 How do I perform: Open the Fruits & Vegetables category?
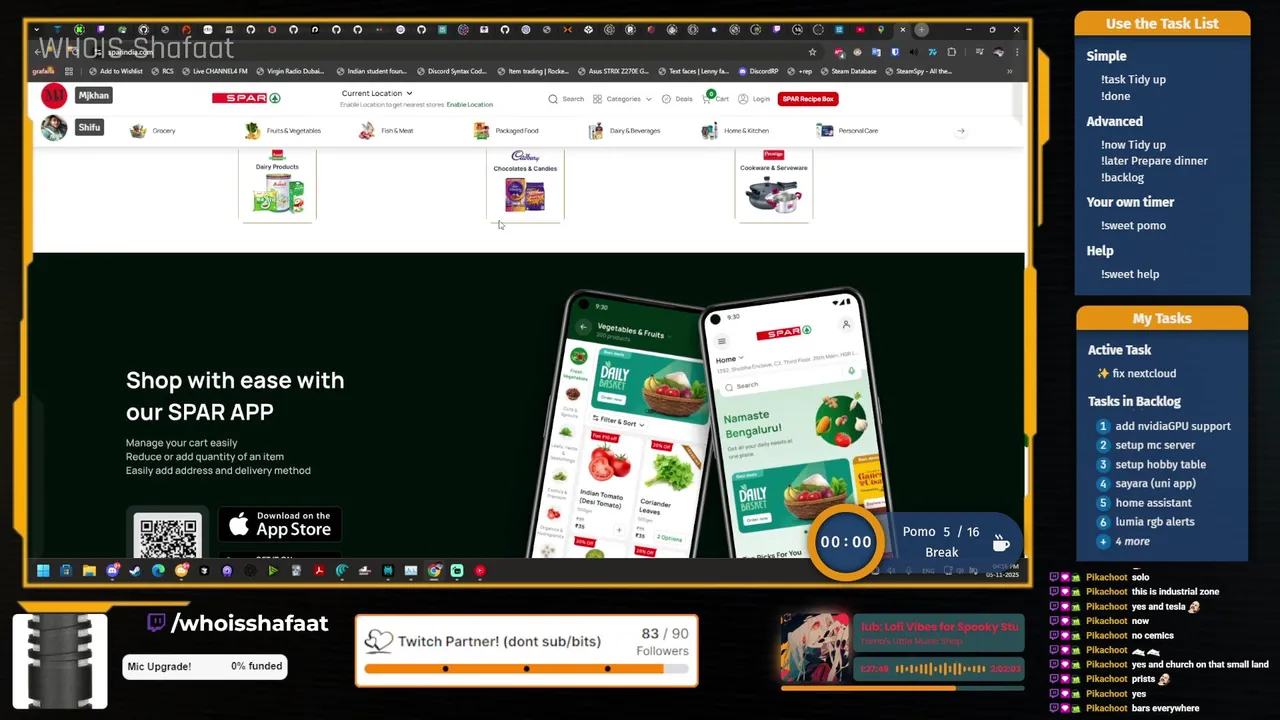point(283,130)
